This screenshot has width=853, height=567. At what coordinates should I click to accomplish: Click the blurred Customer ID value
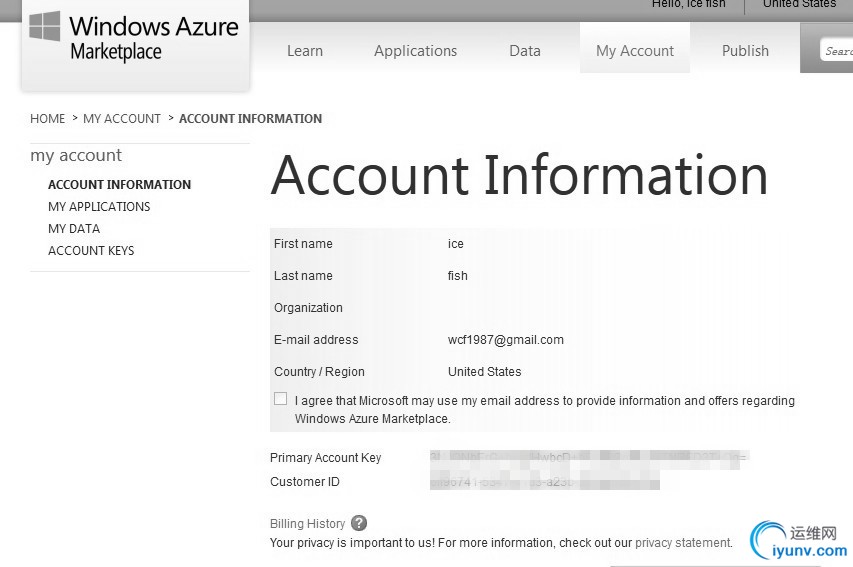pyautogui.click(x=545, y=482)
